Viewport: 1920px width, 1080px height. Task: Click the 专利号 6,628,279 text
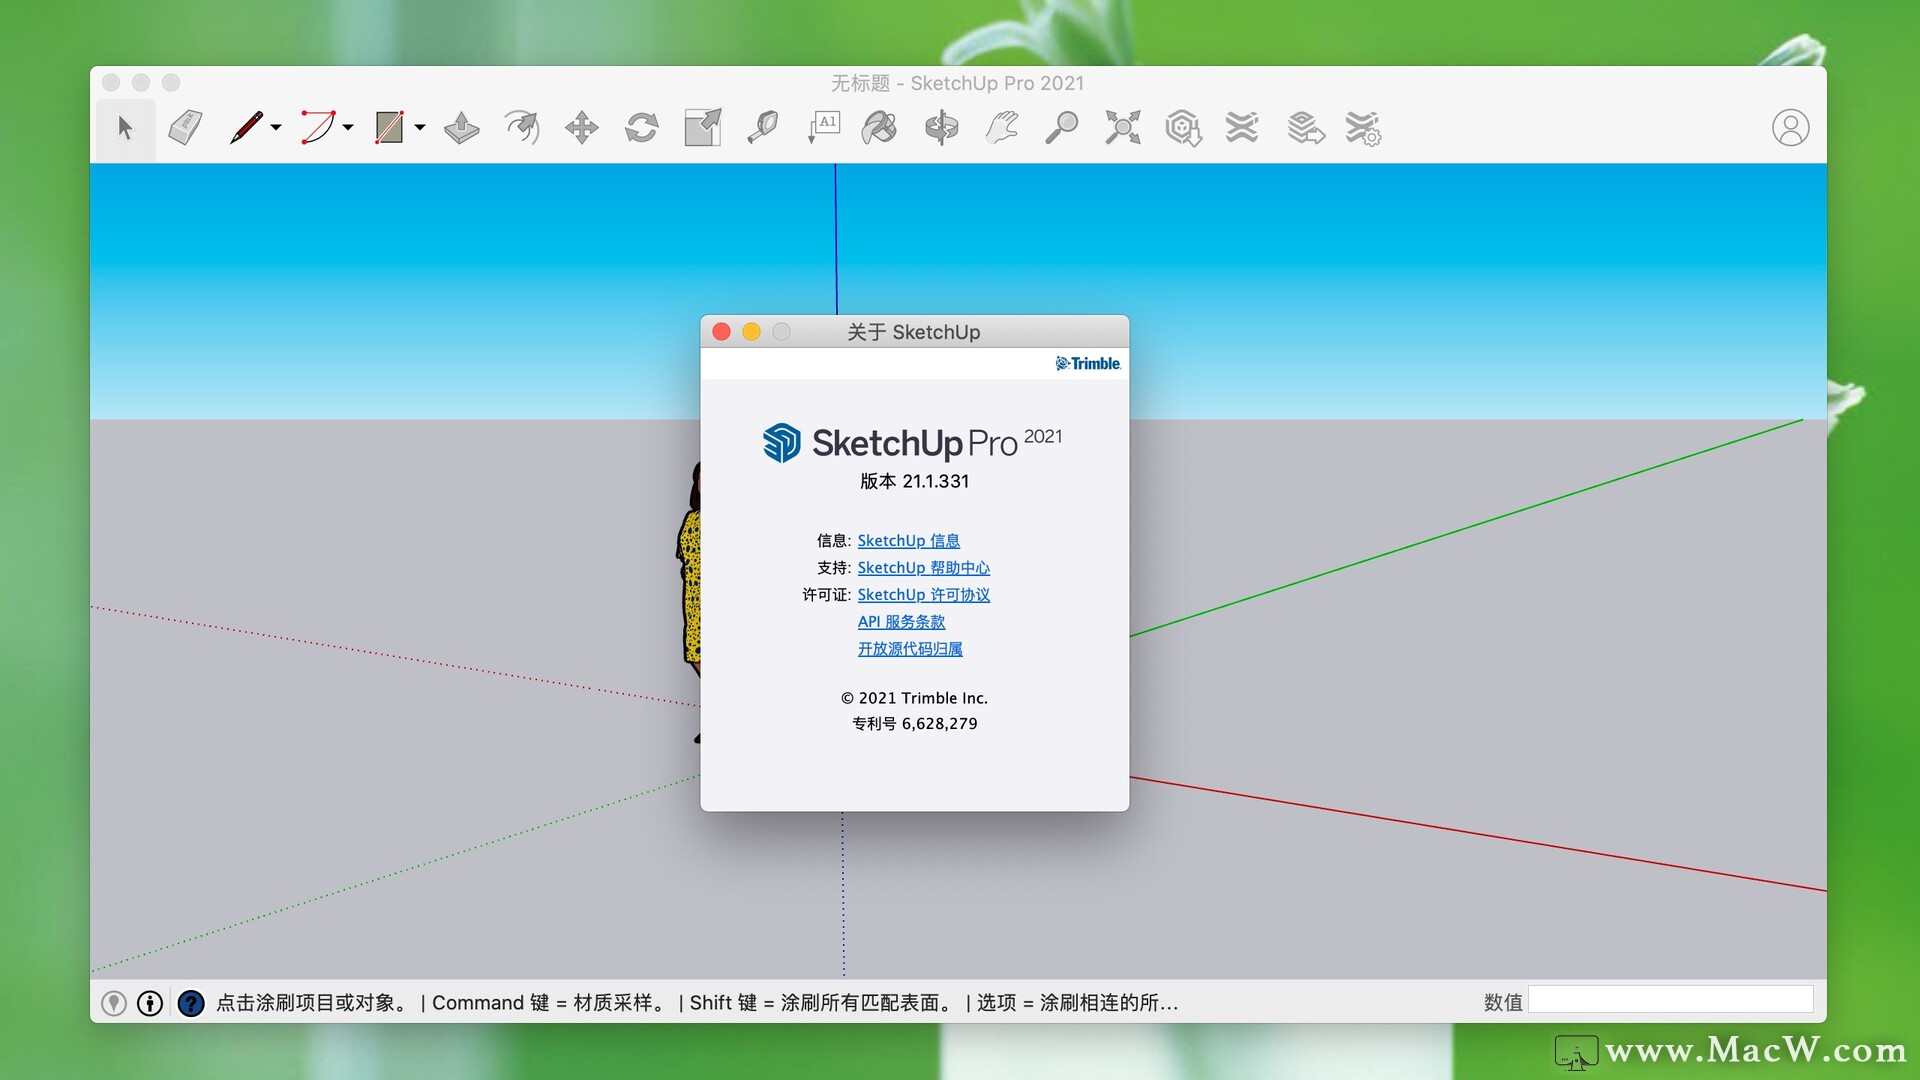click(x=914, y=723)
